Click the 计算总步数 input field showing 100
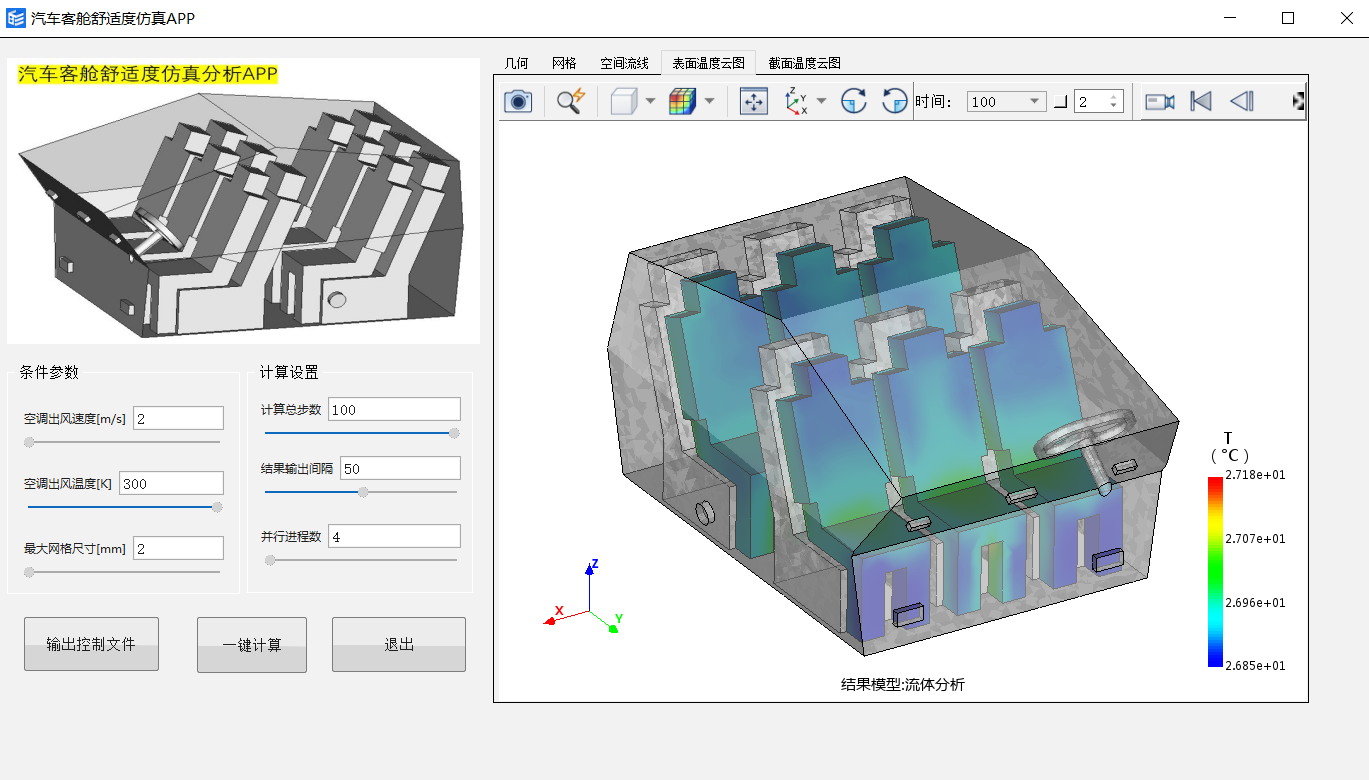Screen dimensions: 1369x780 [394, 409]
